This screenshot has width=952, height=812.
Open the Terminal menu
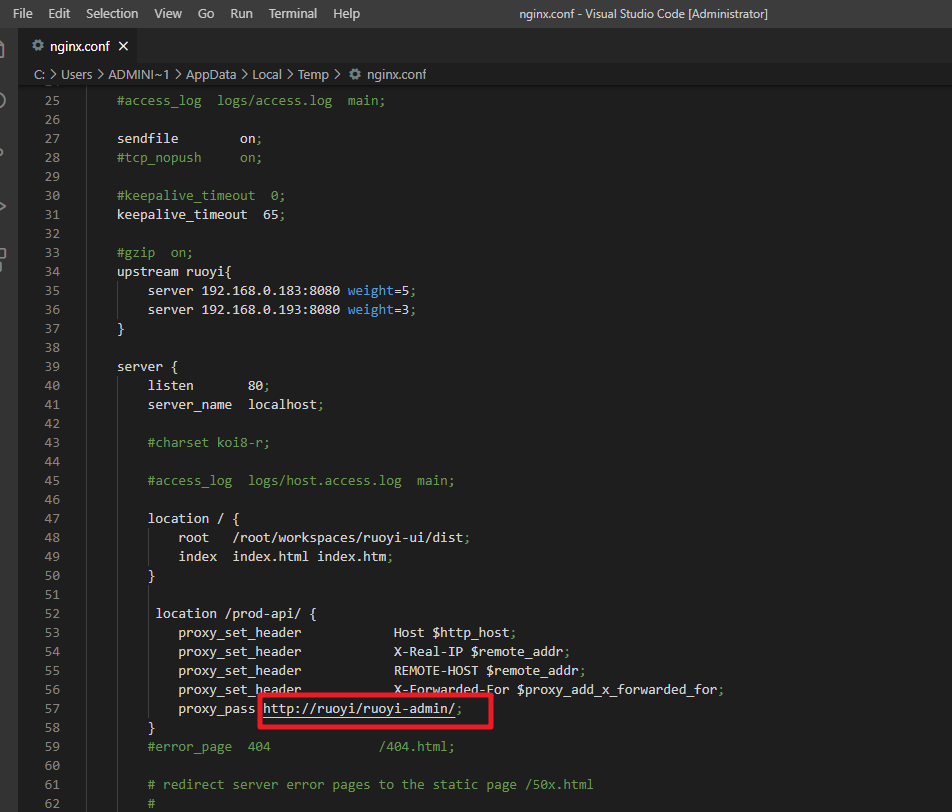[x=293, y=13]
